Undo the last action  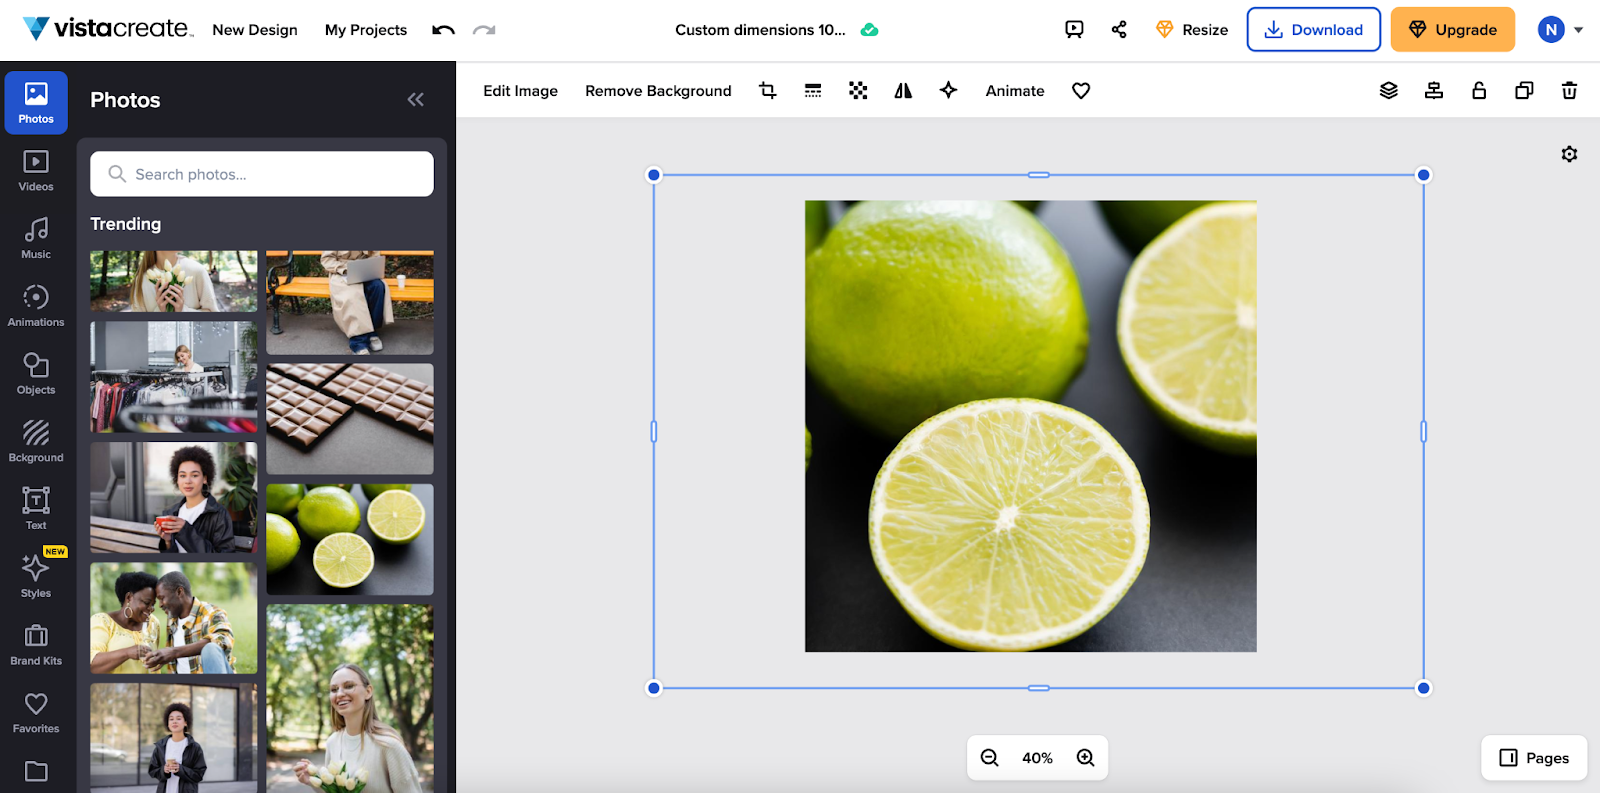click(443, 30)
